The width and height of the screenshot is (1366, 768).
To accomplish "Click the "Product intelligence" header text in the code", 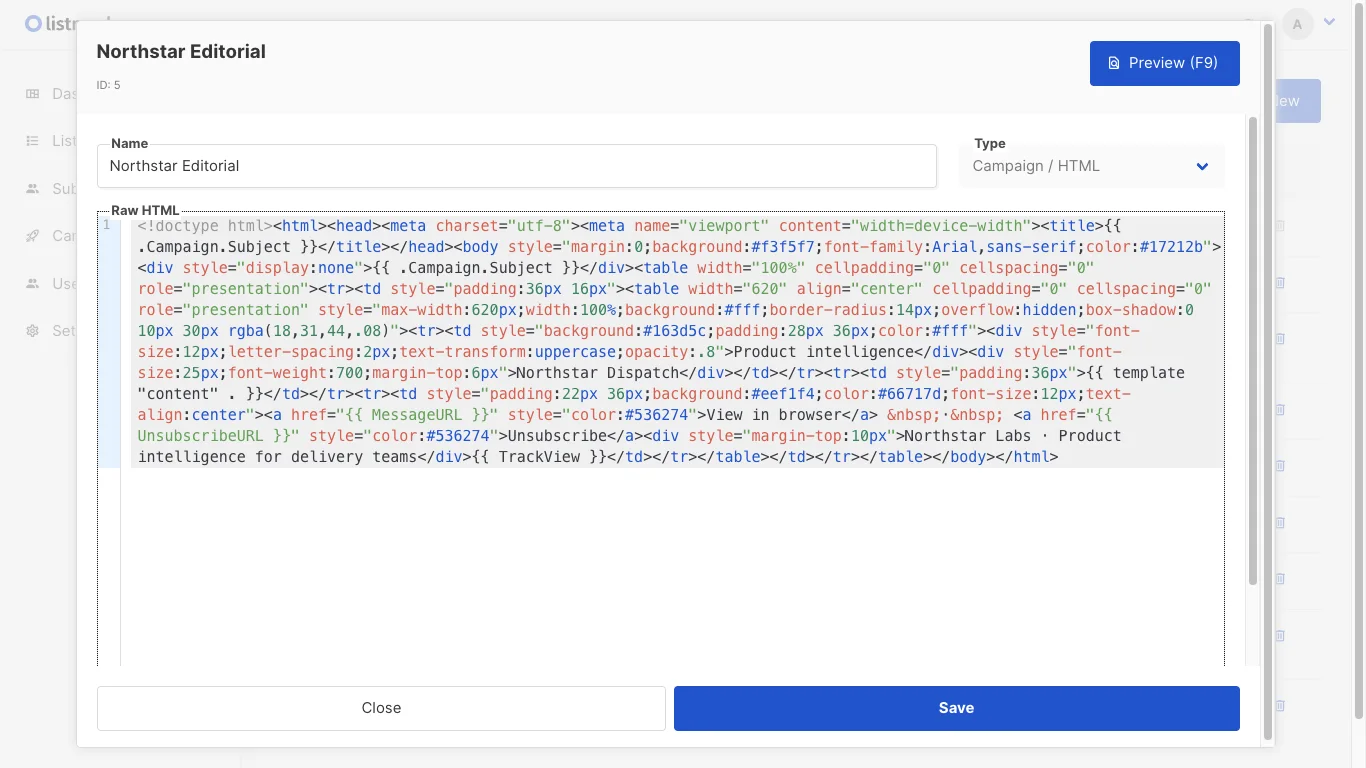I will click(824, 352).
